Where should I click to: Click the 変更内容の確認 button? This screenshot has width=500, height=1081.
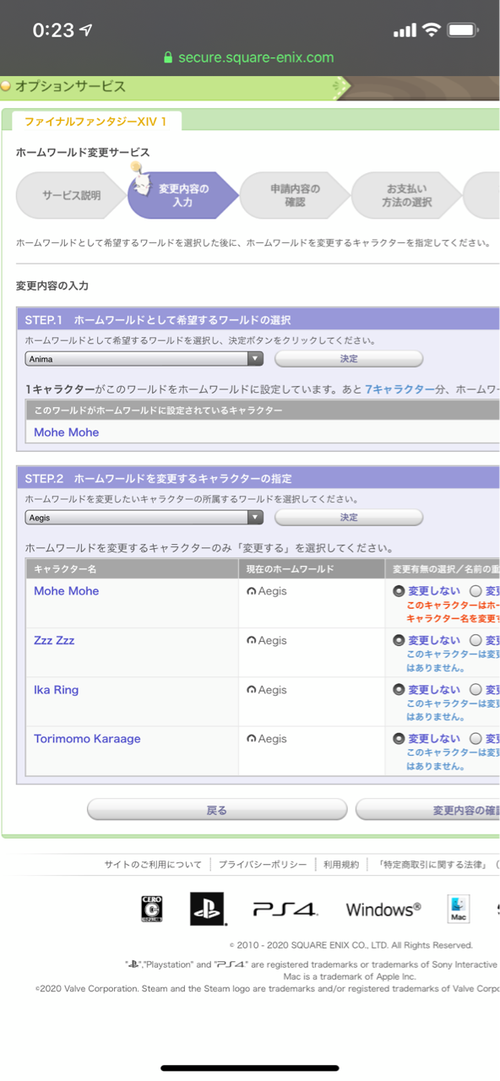coord(428,809)
